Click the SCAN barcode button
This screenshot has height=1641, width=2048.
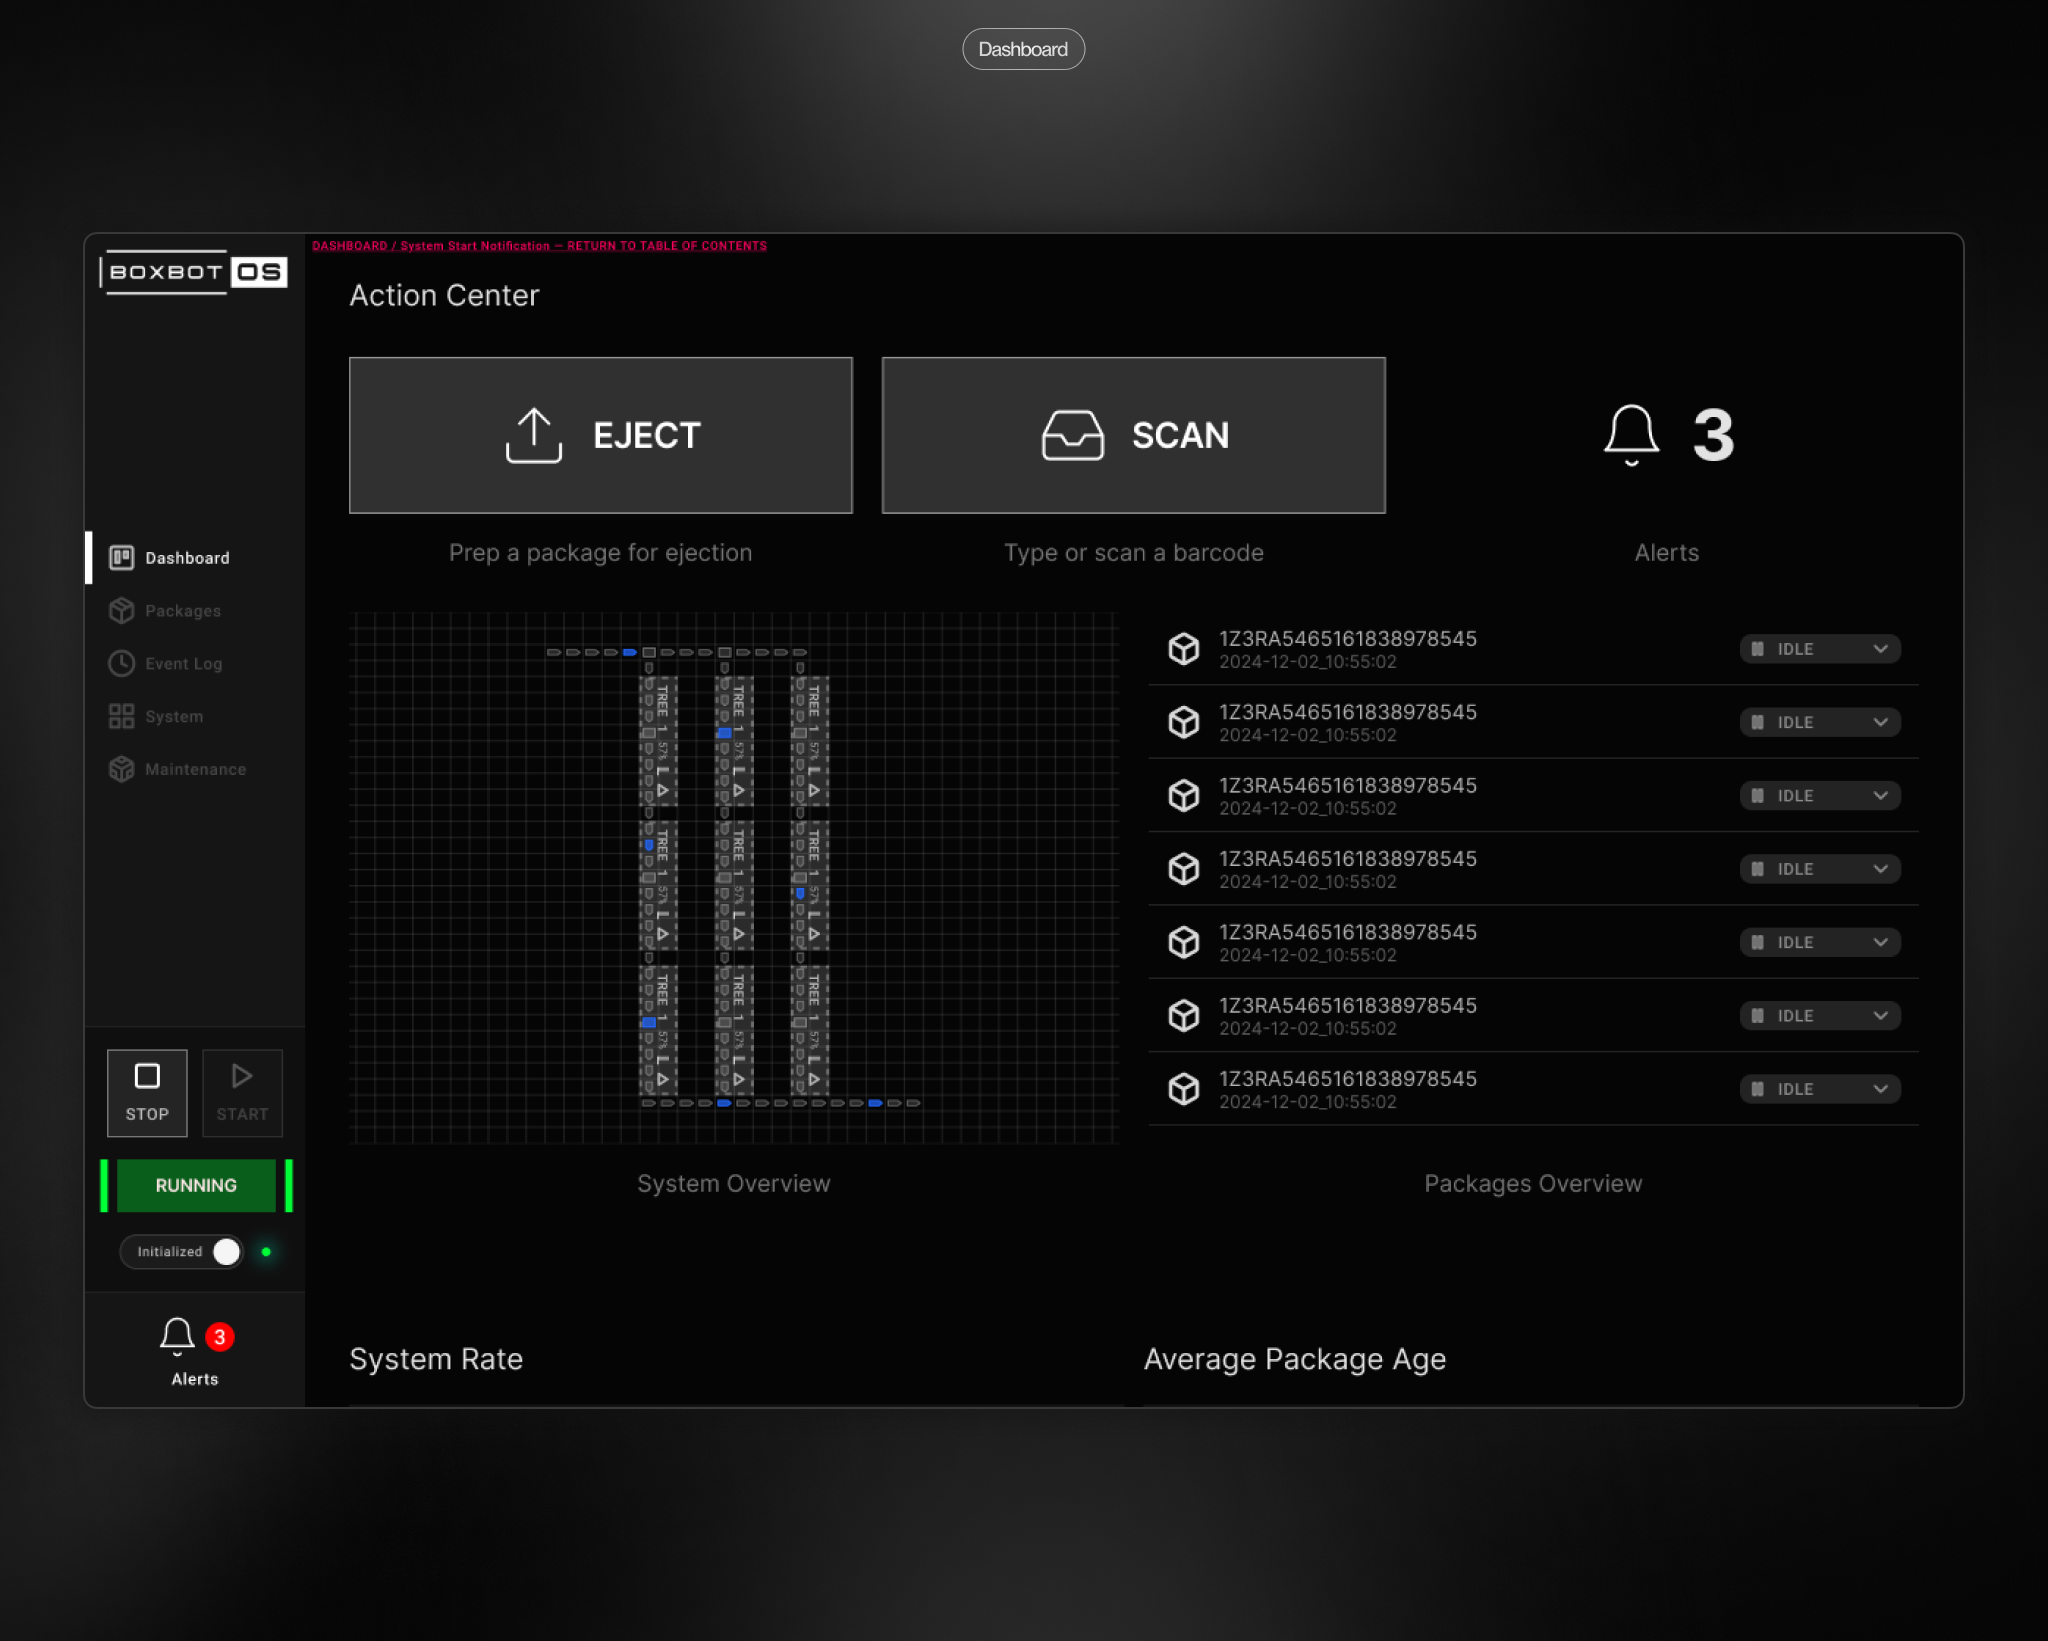(x=1133, y=435)
